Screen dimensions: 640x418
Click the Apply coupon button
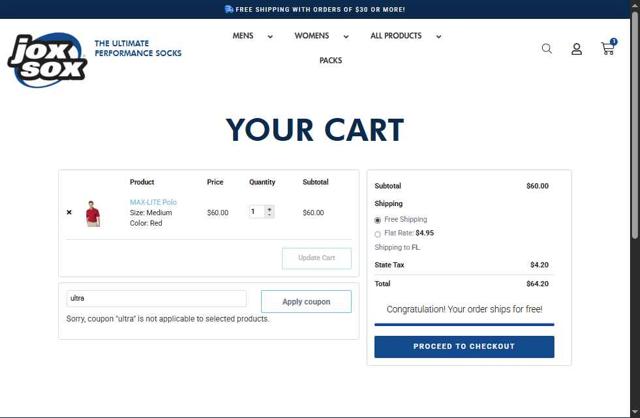pos(306,302)
